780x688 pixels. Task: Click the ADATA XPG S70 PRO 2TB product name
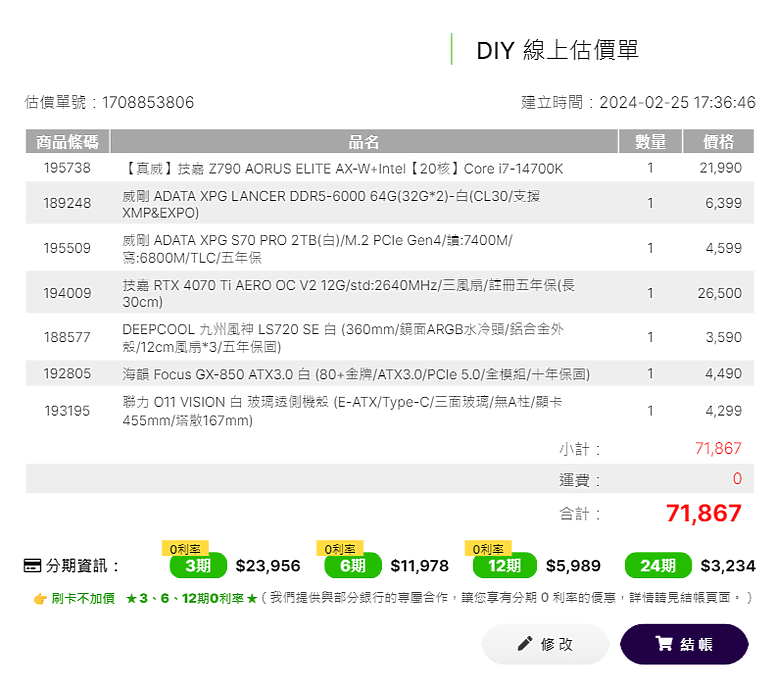coord(317,249)
